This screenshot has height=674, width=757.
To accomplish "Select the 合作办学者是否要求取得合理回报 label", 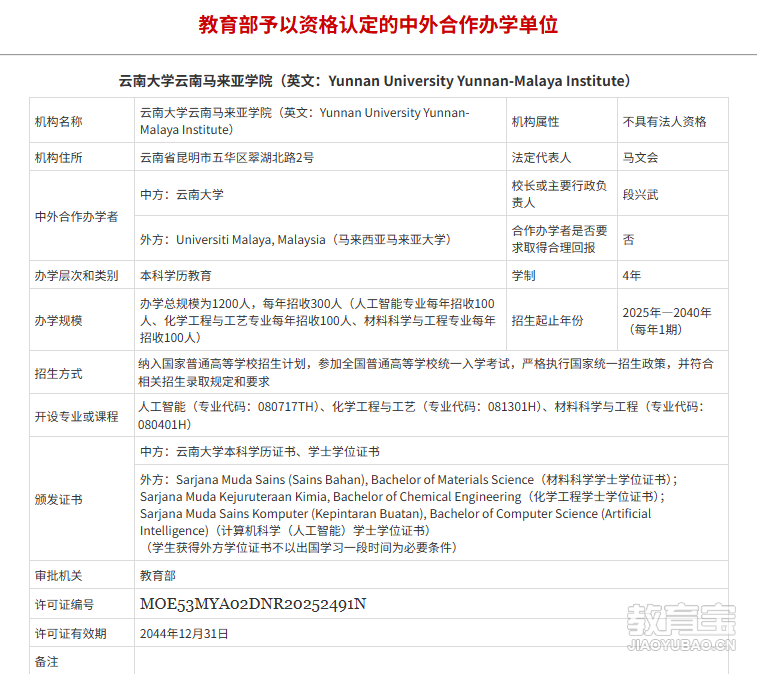I will (559, 239).
